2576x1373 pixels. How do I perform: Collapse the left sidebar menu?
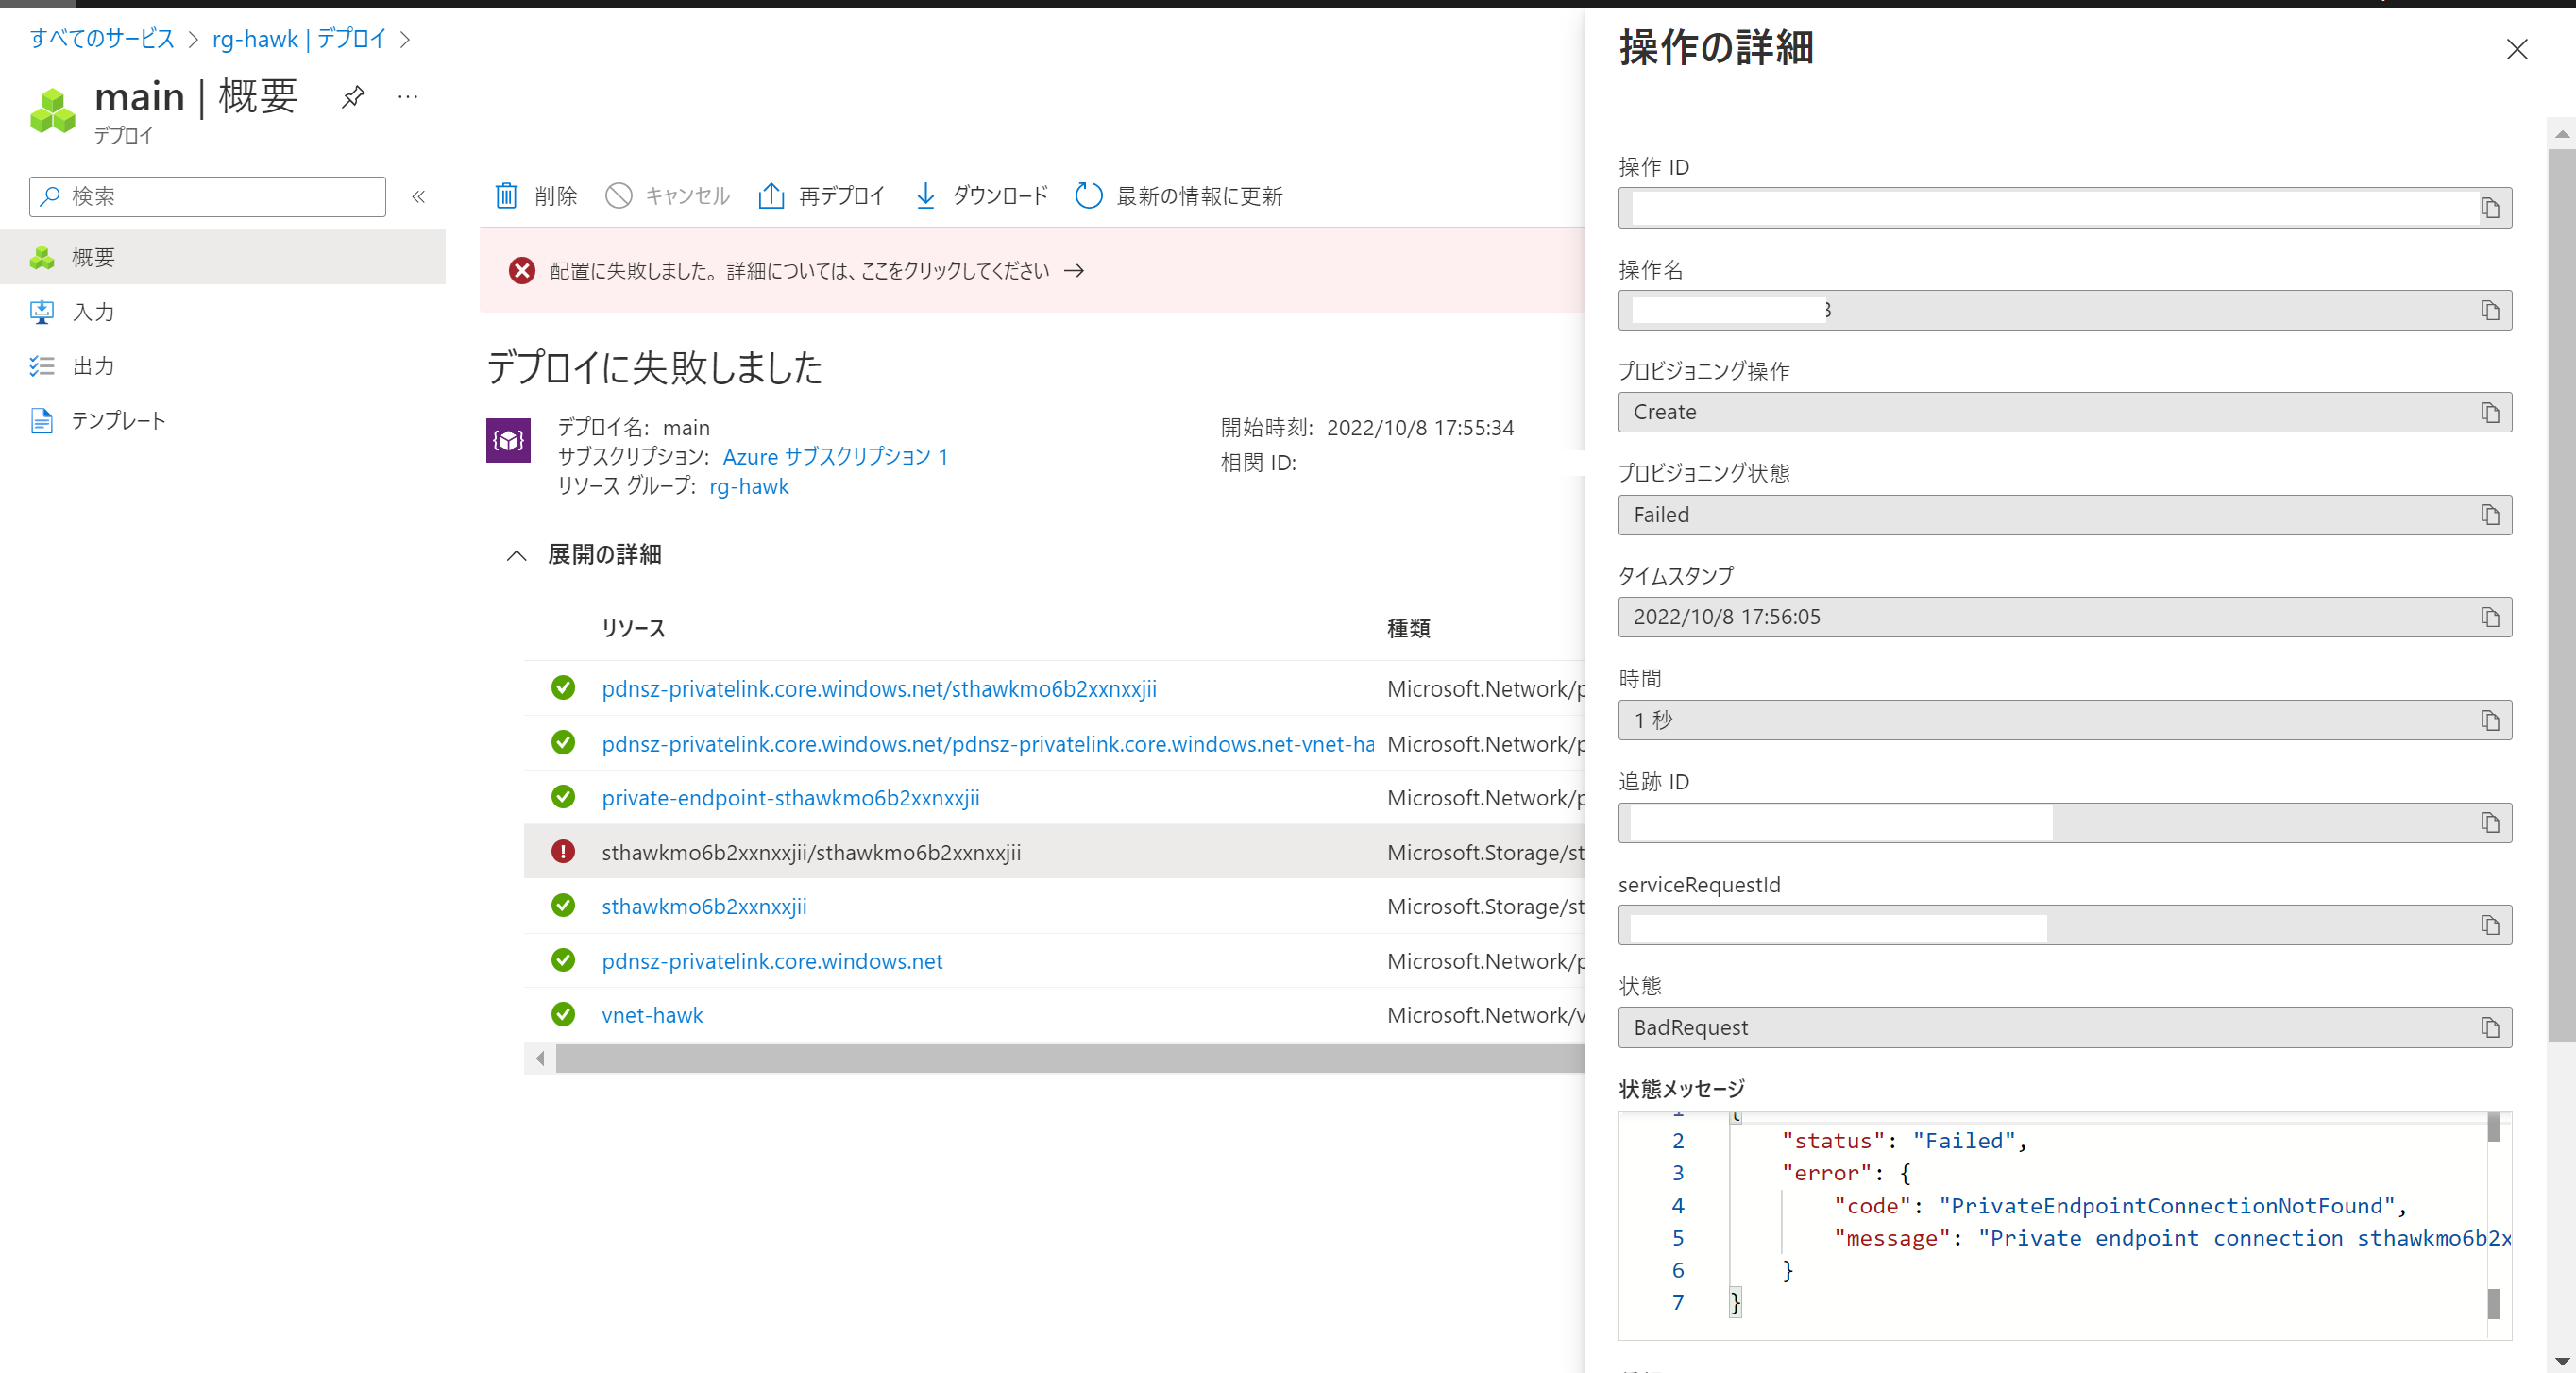click(x=418, y=197)
